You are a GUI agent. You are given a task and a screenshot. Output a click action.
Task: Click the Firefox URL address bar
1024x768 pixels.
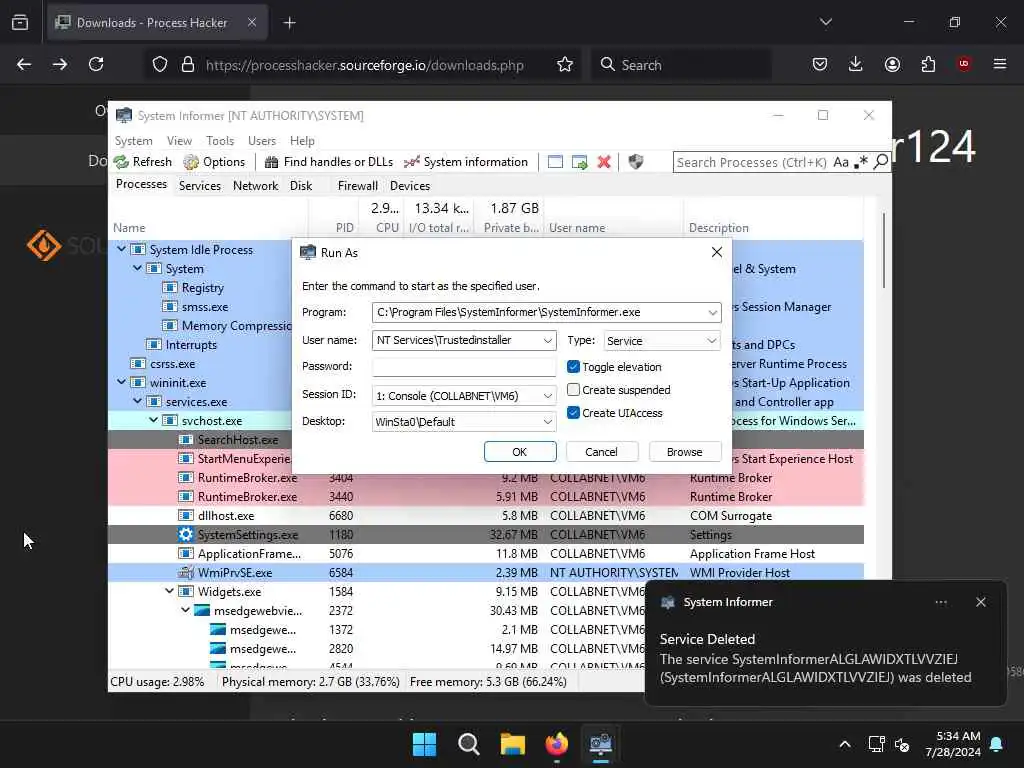tap(364, 65)
